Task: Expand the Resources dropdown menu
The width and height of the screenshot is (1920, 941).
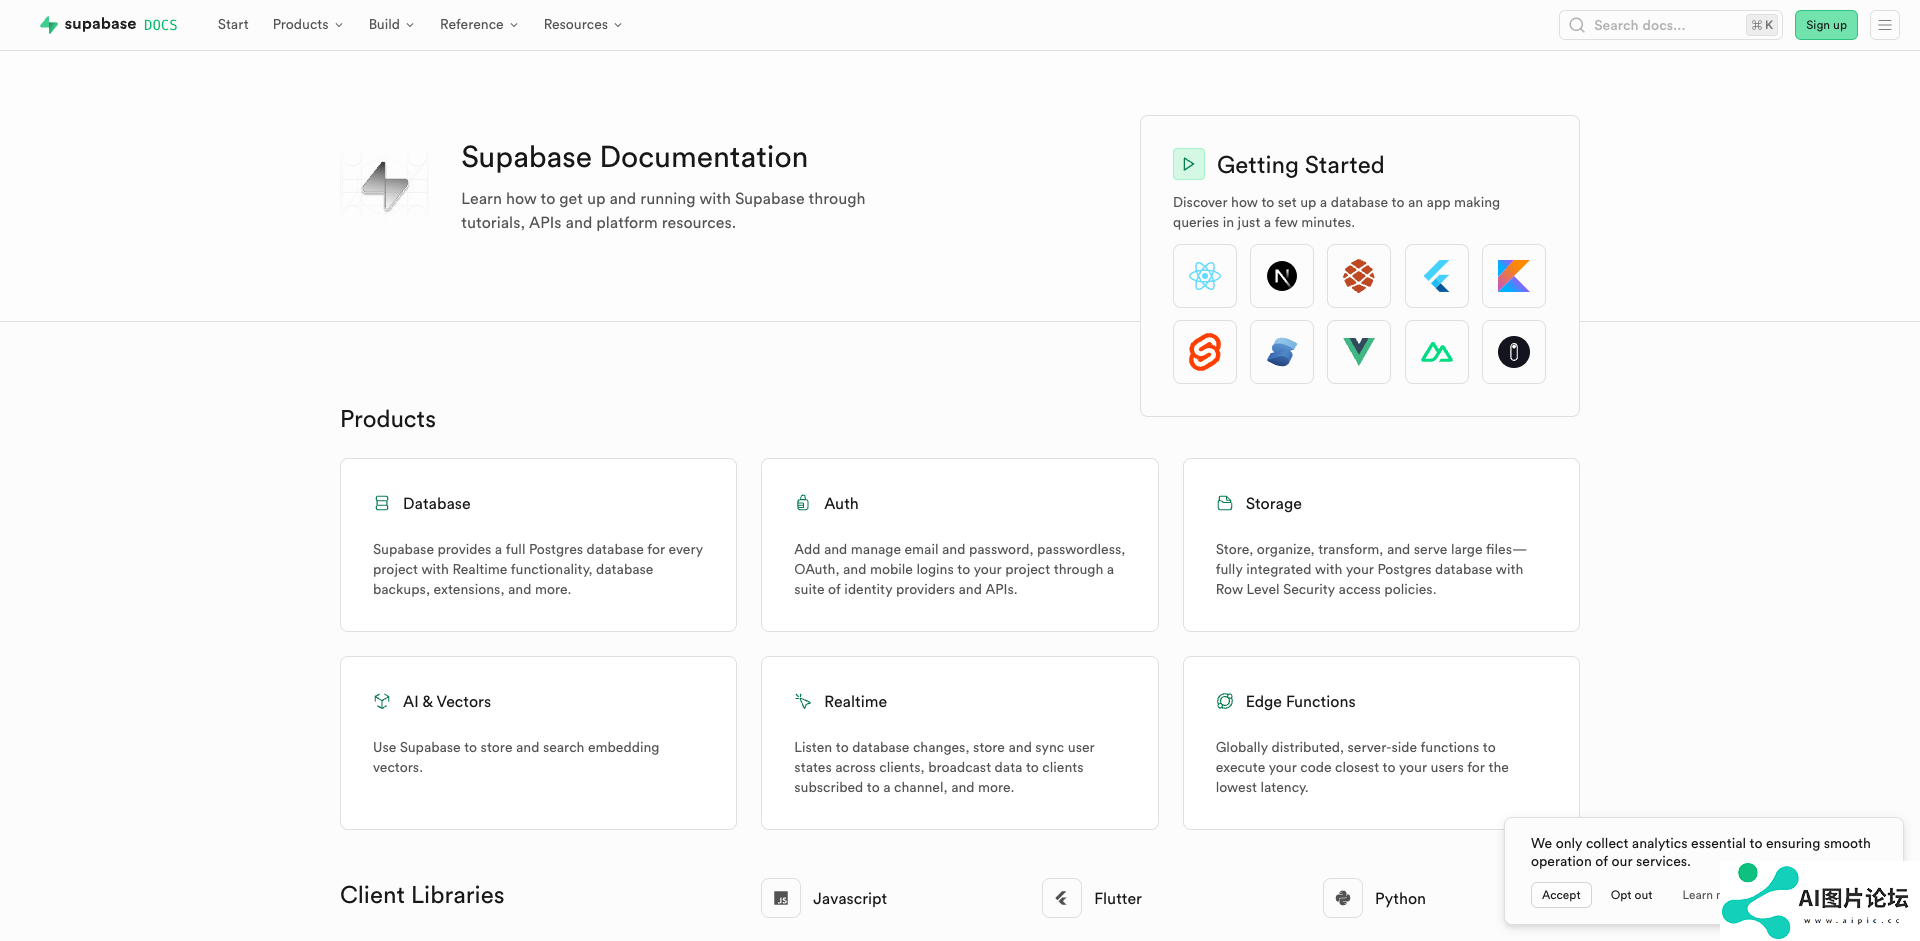Action: 583,24
